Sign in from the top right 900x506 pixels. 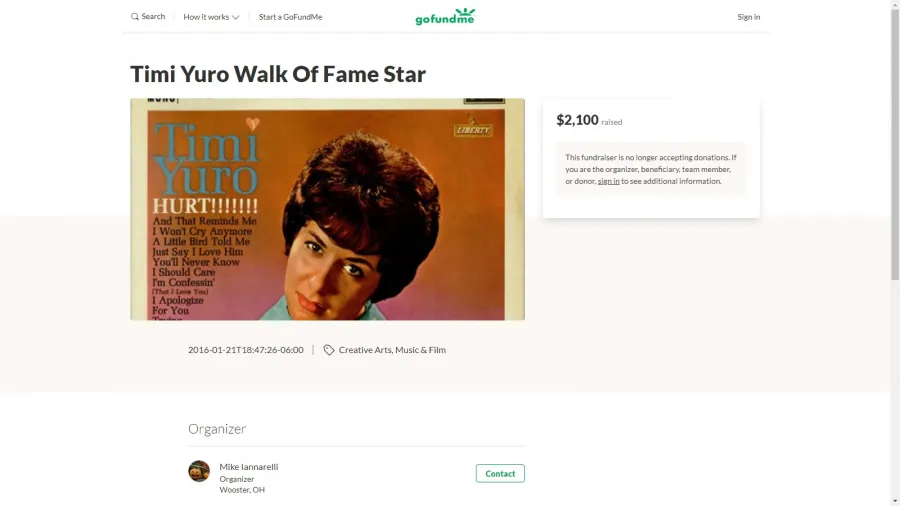748,17
